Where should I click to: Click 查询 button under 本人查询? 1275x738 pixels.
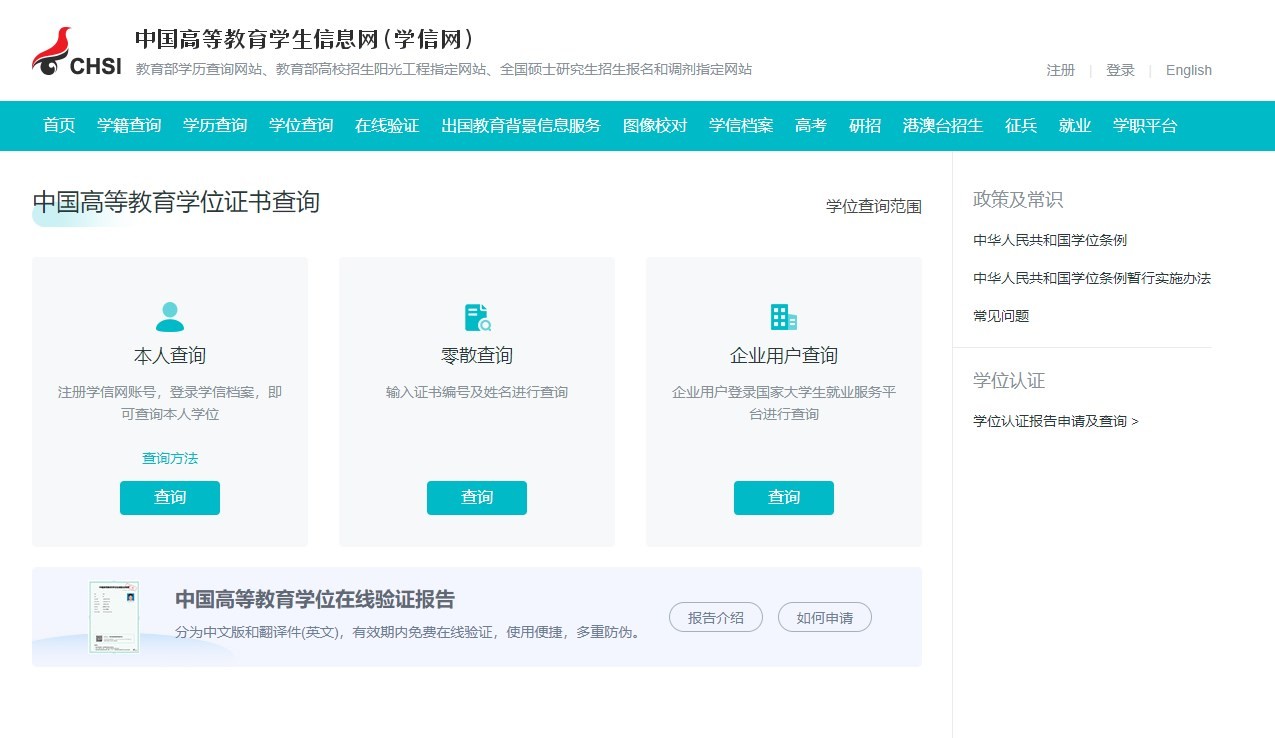click(x=170, y=498)
